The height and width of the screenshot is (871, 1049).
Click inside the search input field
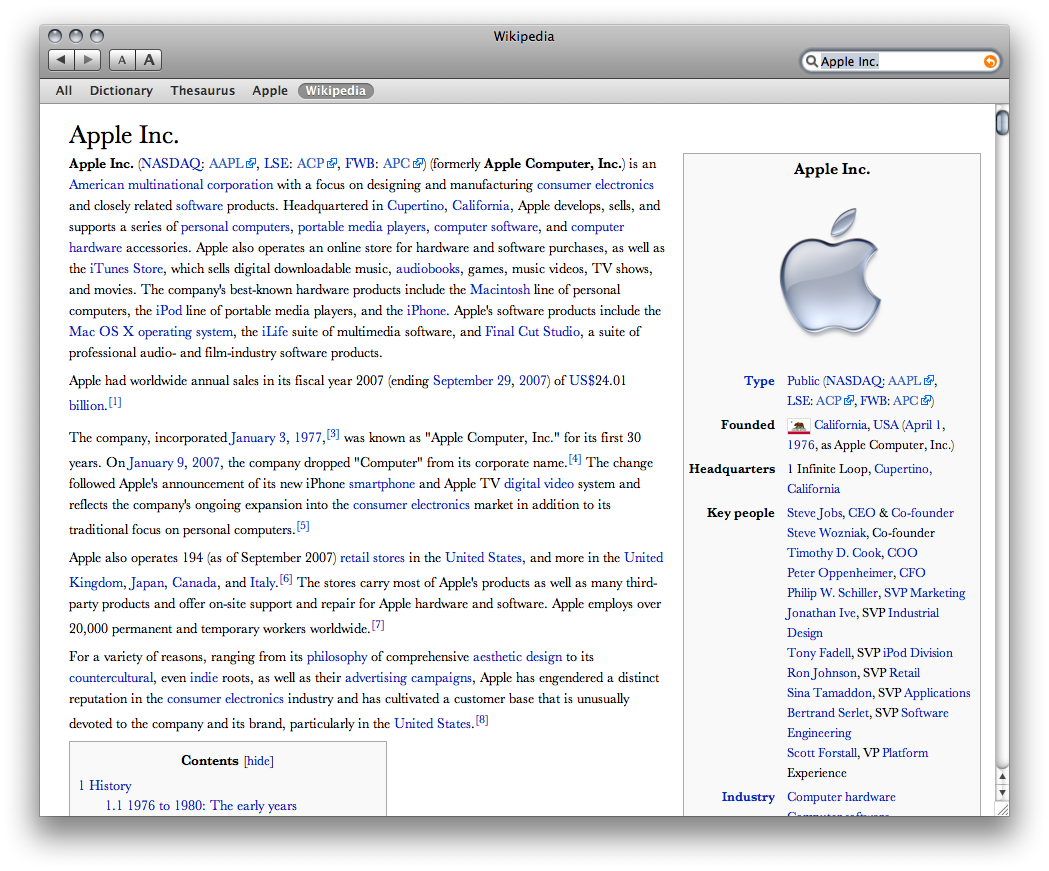890,61
